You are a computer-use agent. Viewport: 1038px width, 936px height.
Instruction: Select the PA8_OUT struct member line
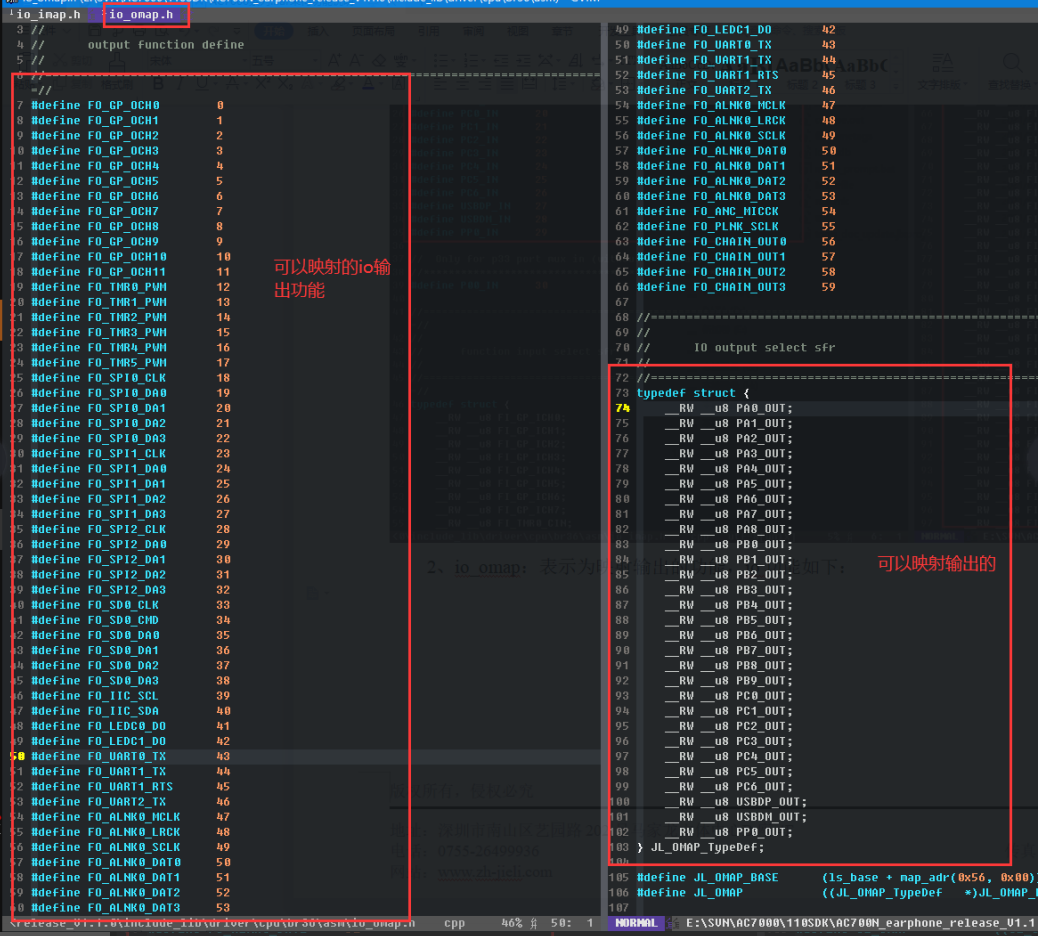click(x=728, y=529)
